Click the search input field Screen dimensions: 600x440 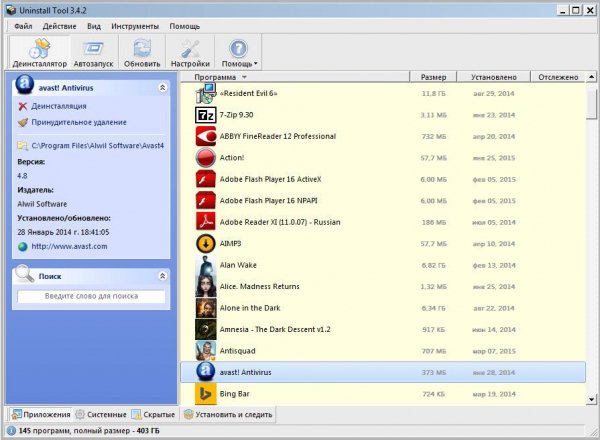[x=91, y=296]
